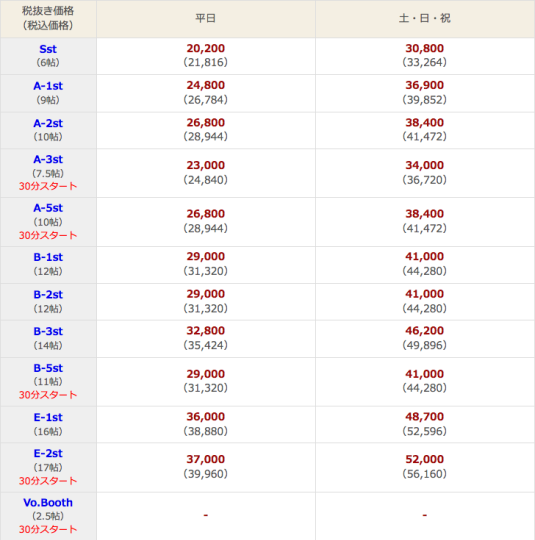Open the Vo.Booth studio link

[48, 502]
